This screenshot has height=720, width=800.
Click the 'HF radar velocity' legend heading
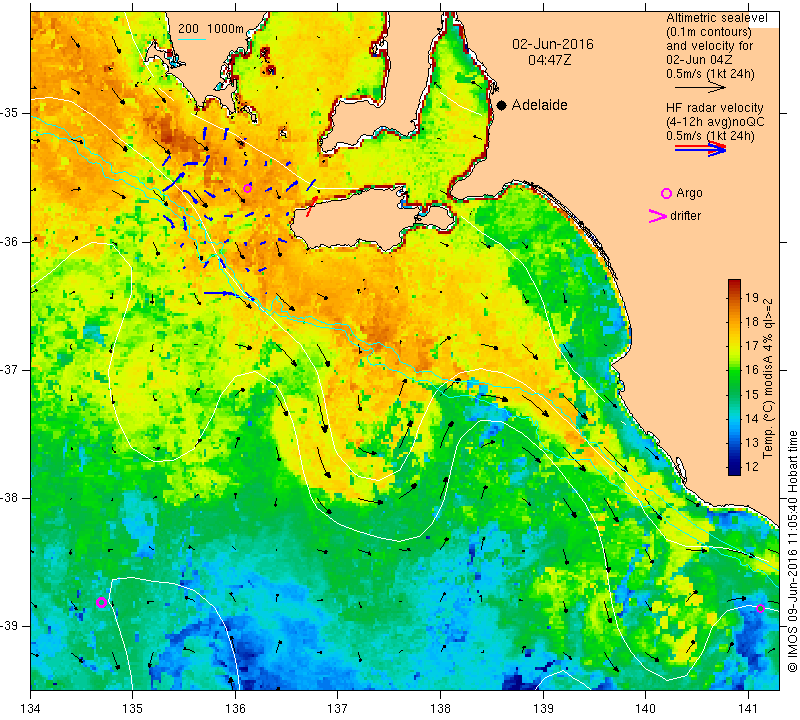tap(714, 108)
